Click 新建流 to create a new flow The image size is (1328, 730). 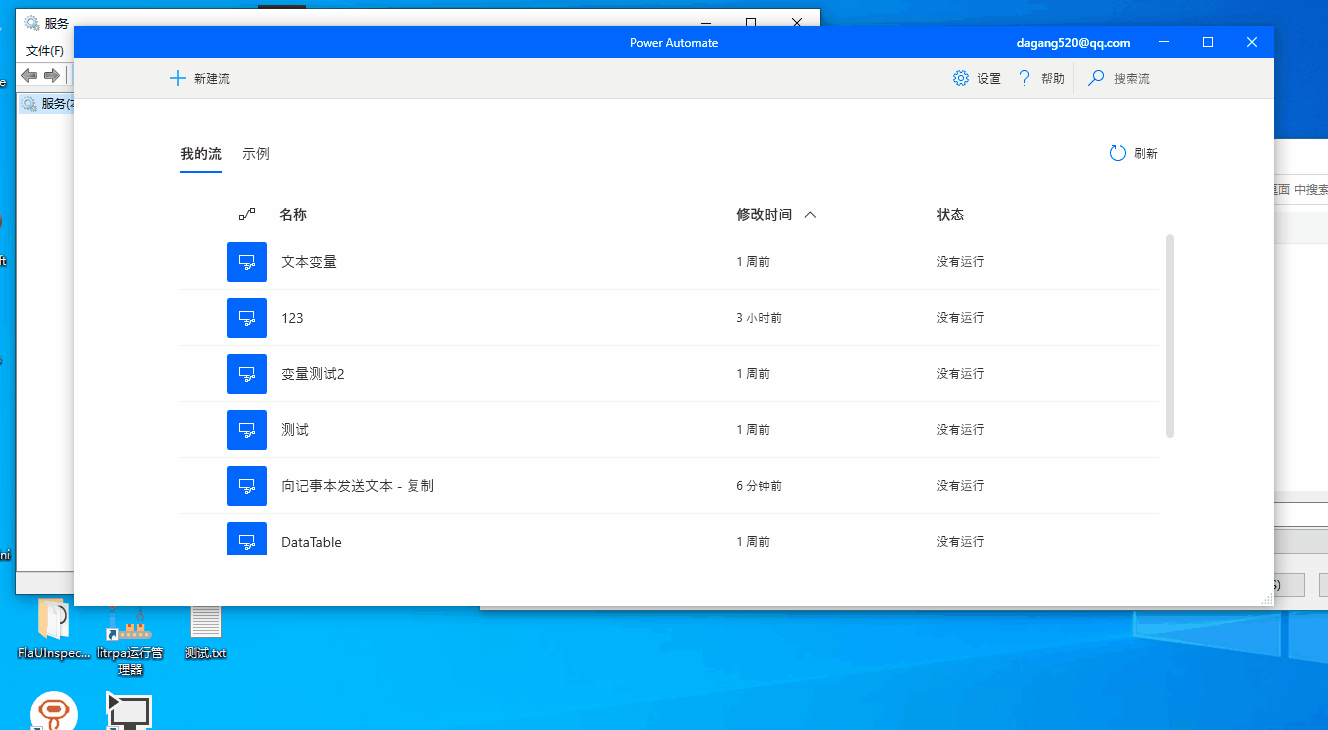[210, 77]
